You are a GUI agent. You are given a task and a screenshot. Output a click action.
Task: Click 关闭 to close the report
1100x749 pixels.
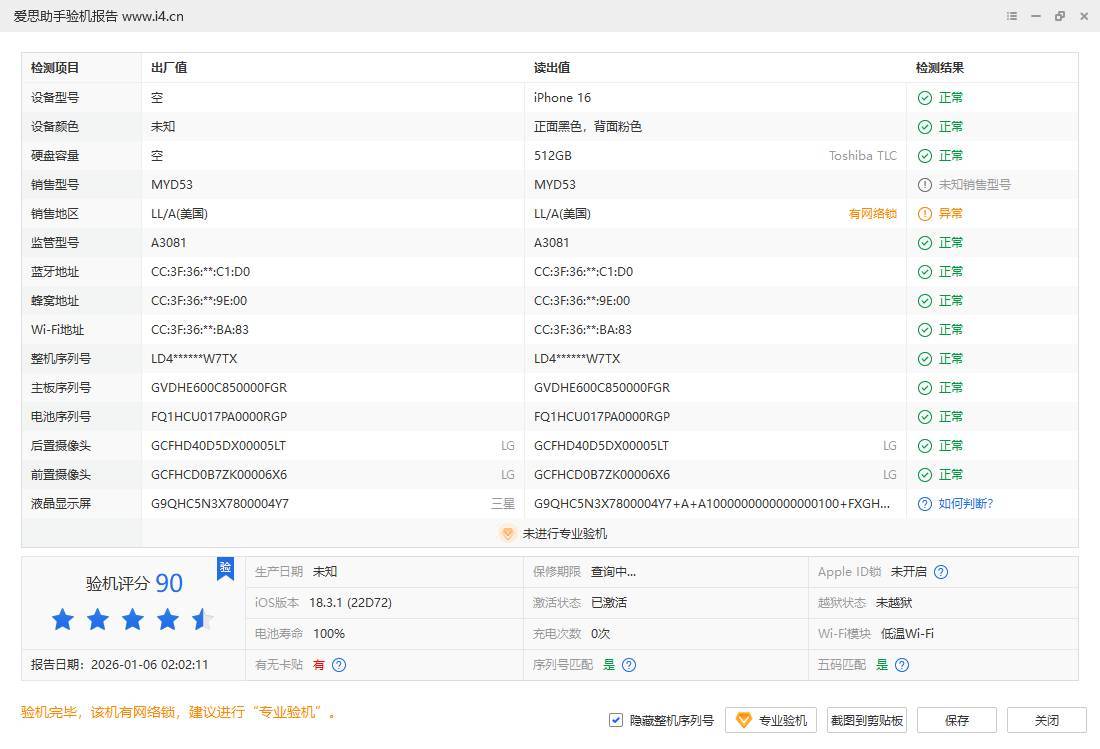pos(1046,720)
